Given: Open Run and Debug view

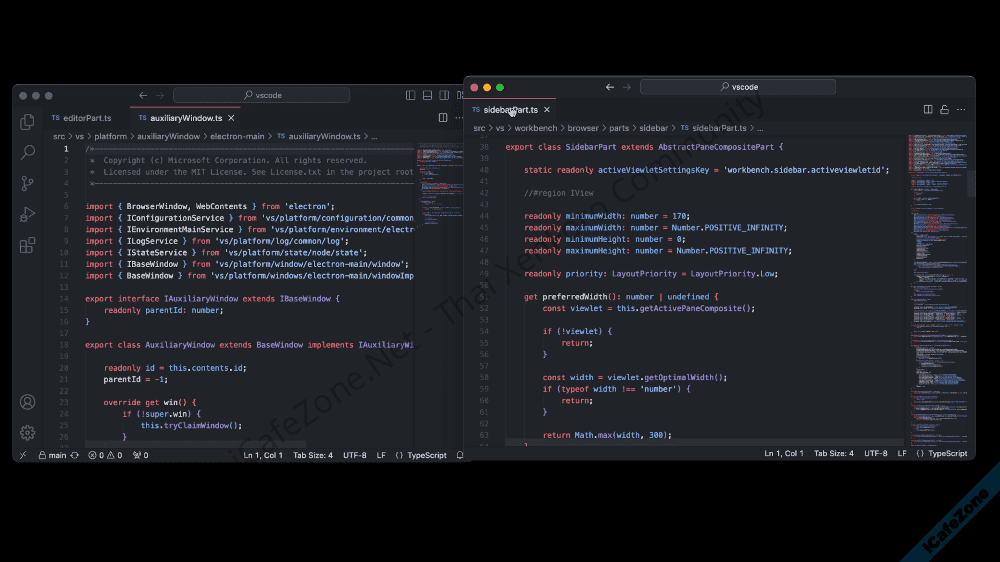Looking at the screenshot, I should point(28,214).
